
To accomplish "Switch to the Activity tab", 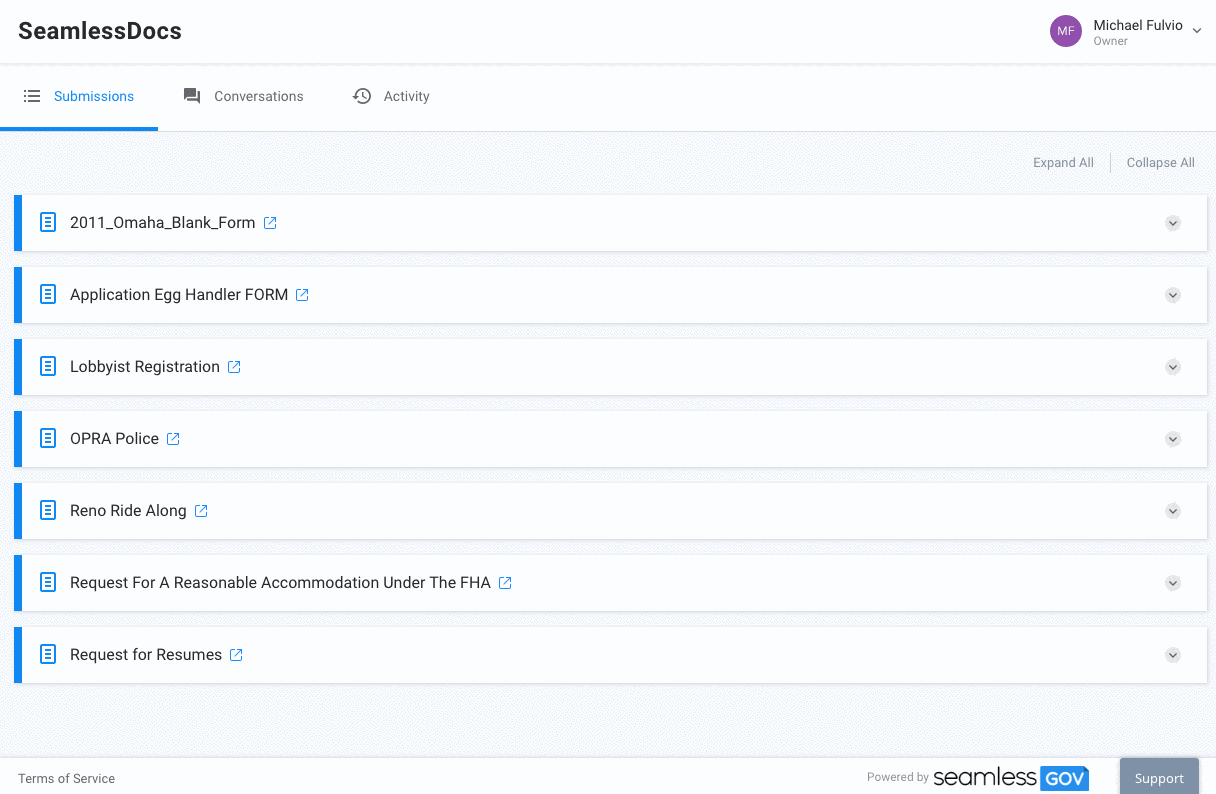I will point(391,97).
